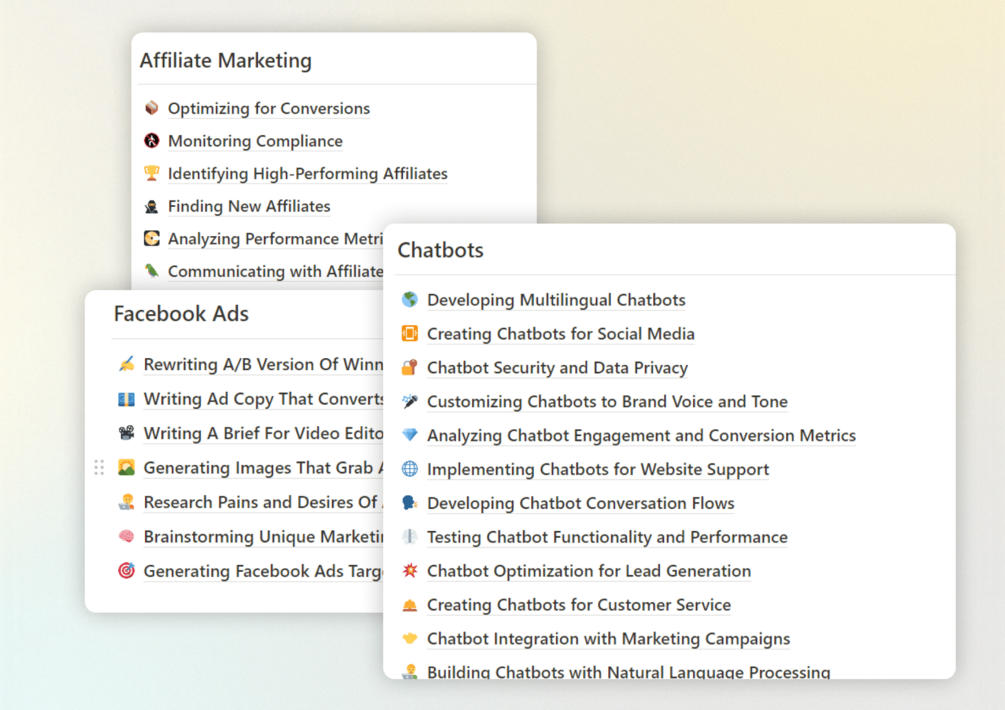
Task: Open Monitoring Compliance page
Action: (255, 141)
